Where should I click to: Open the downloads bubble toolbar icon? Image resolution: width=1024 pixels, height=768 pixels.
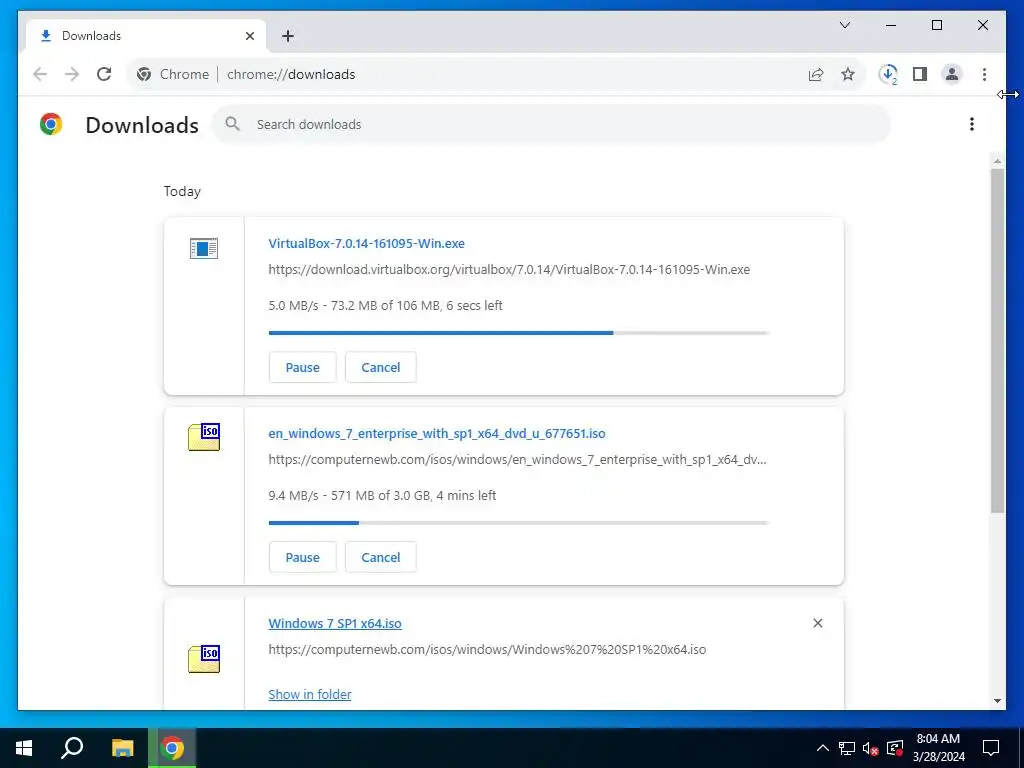coord(888,74)
